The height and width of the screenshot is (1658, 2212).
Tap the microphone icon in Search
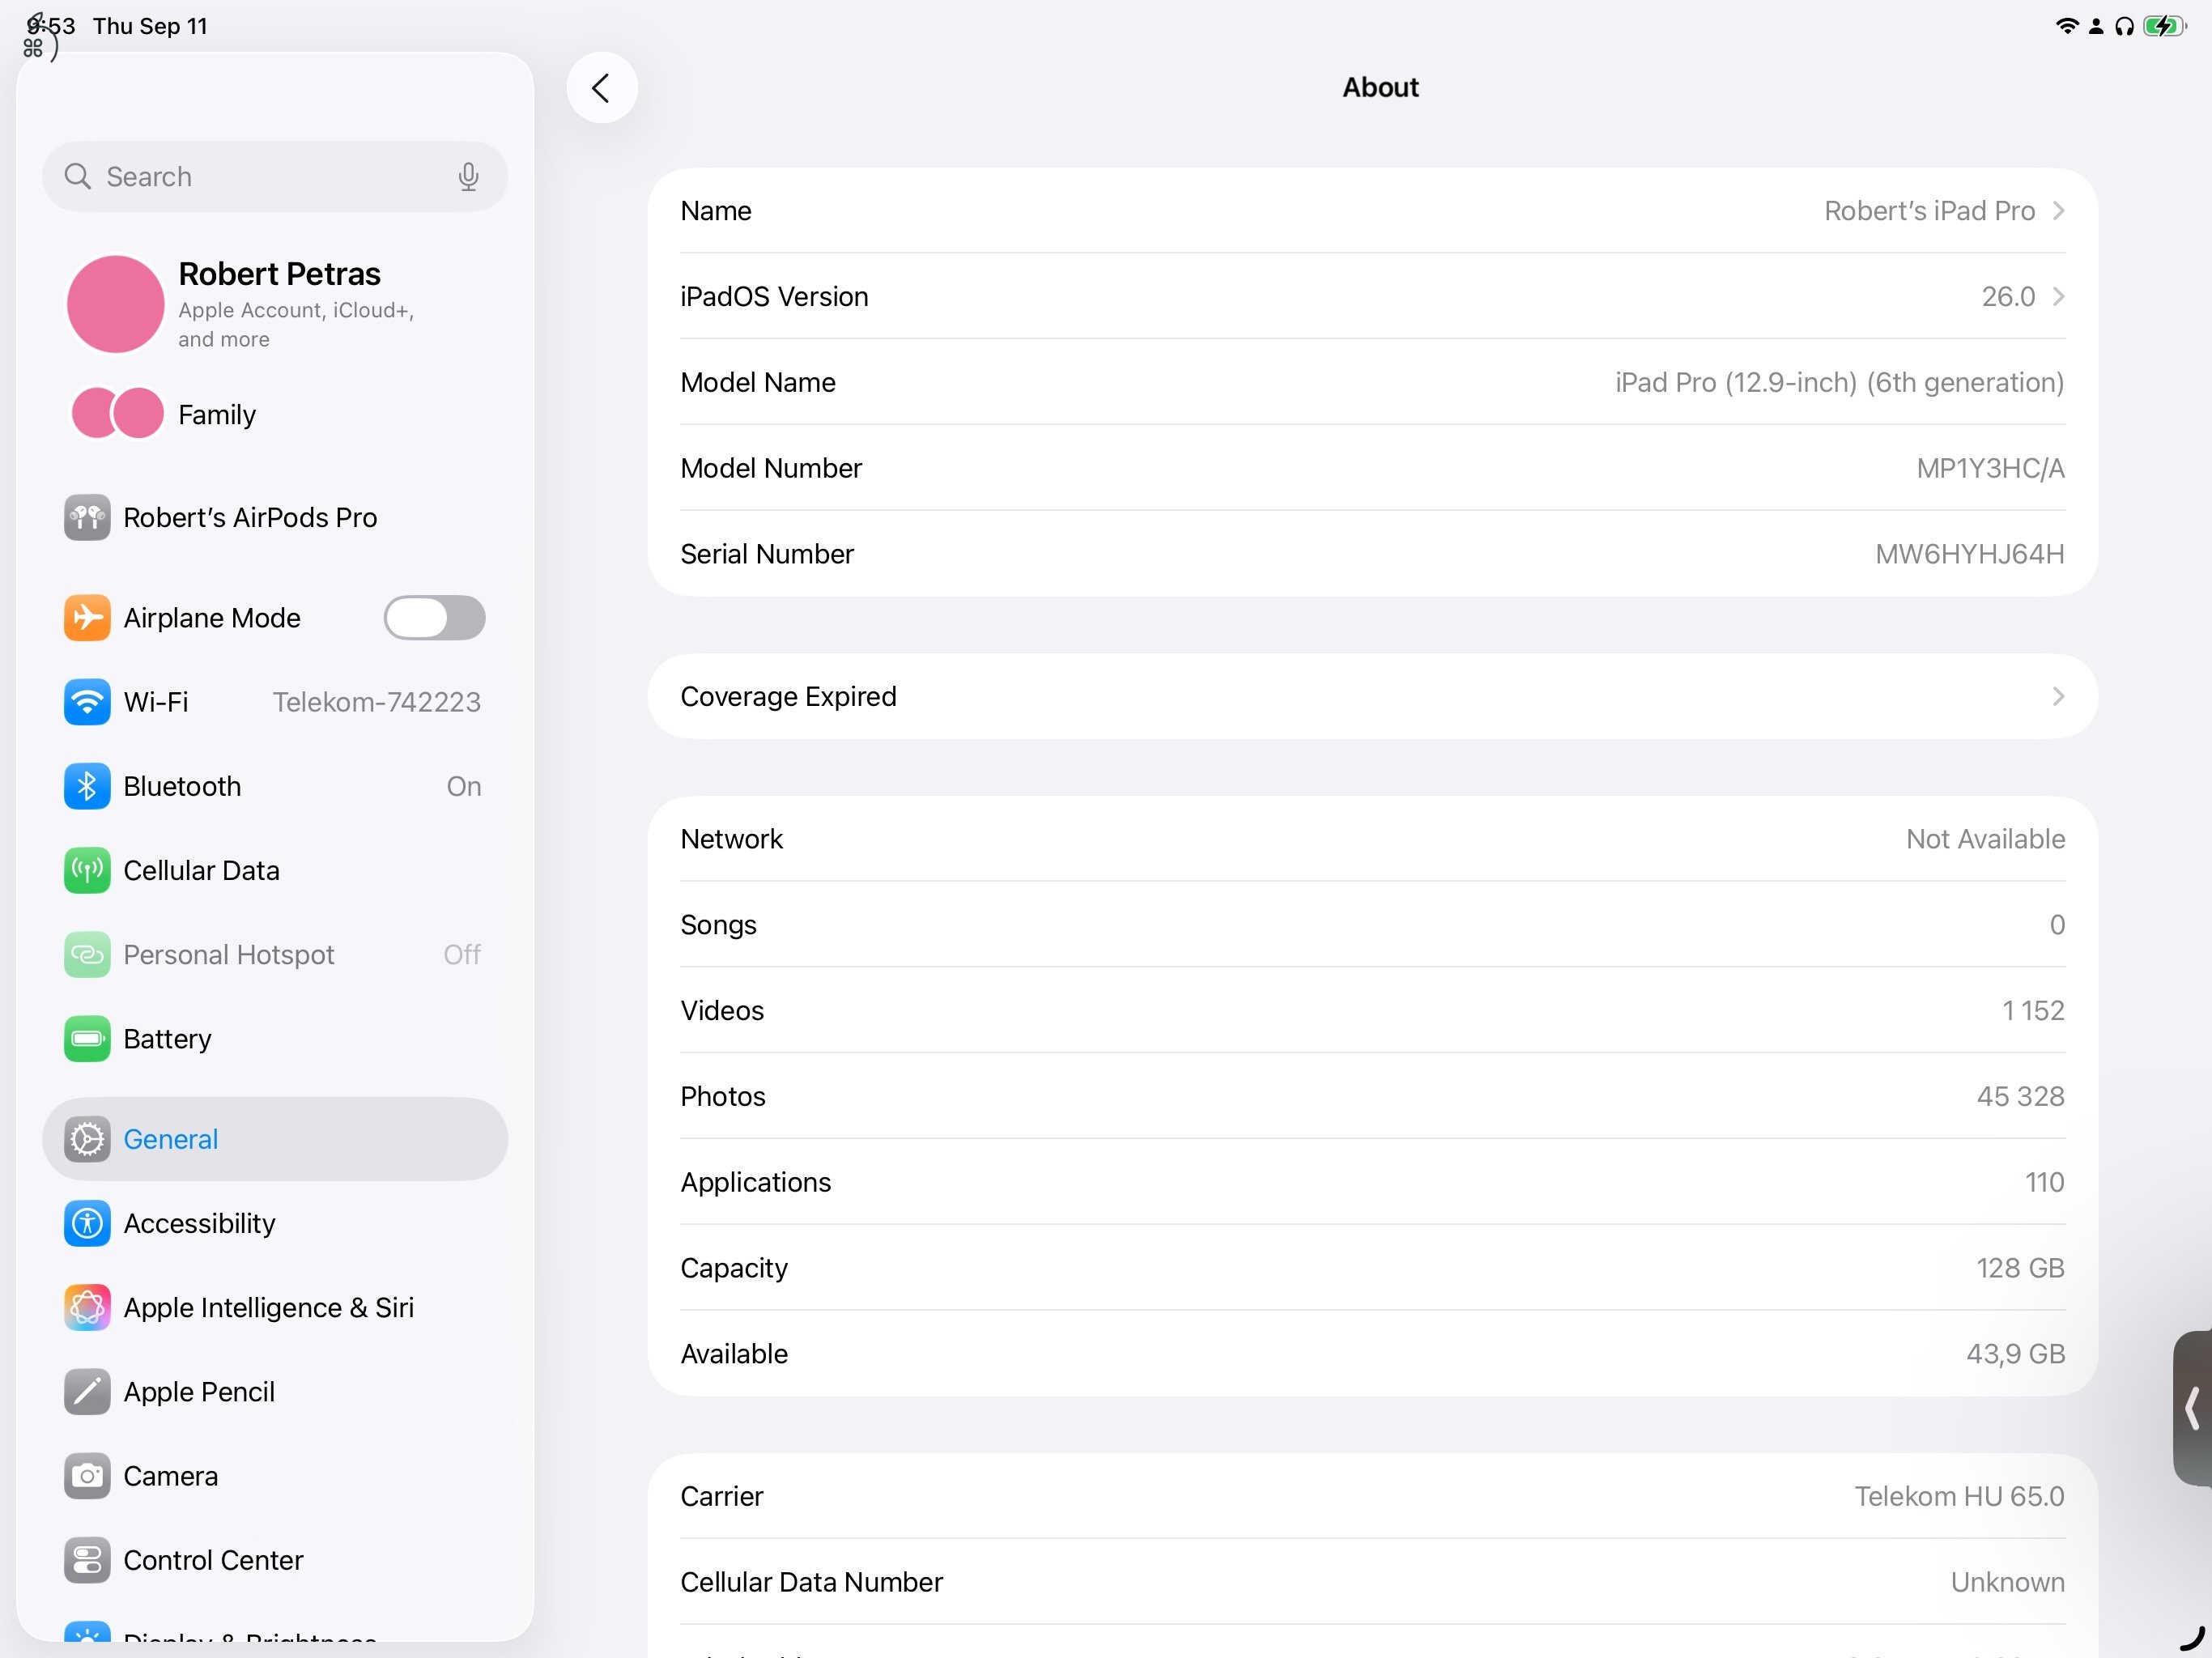click(468, 177)
